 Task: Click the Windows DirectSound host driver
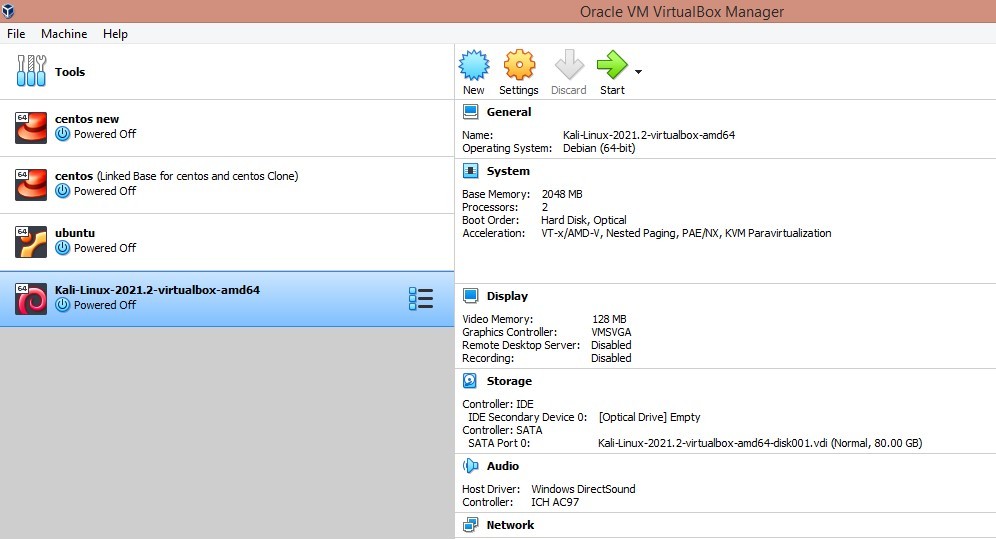[583, 489]
